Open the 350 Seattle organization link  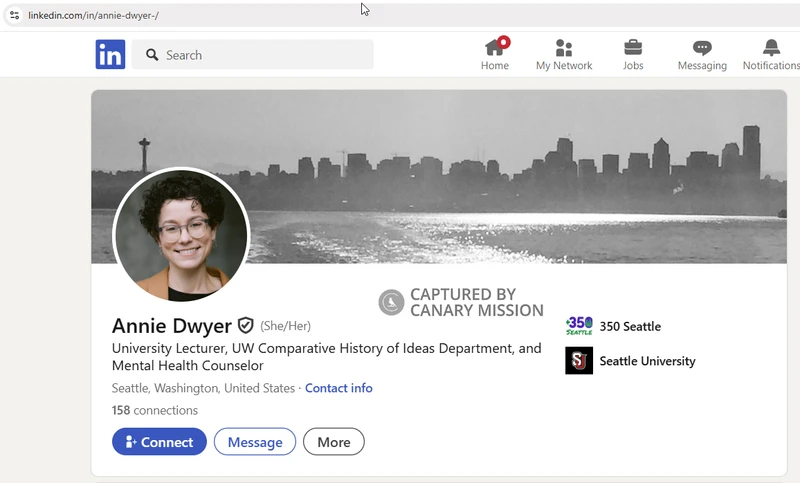(x=630, y=326)
